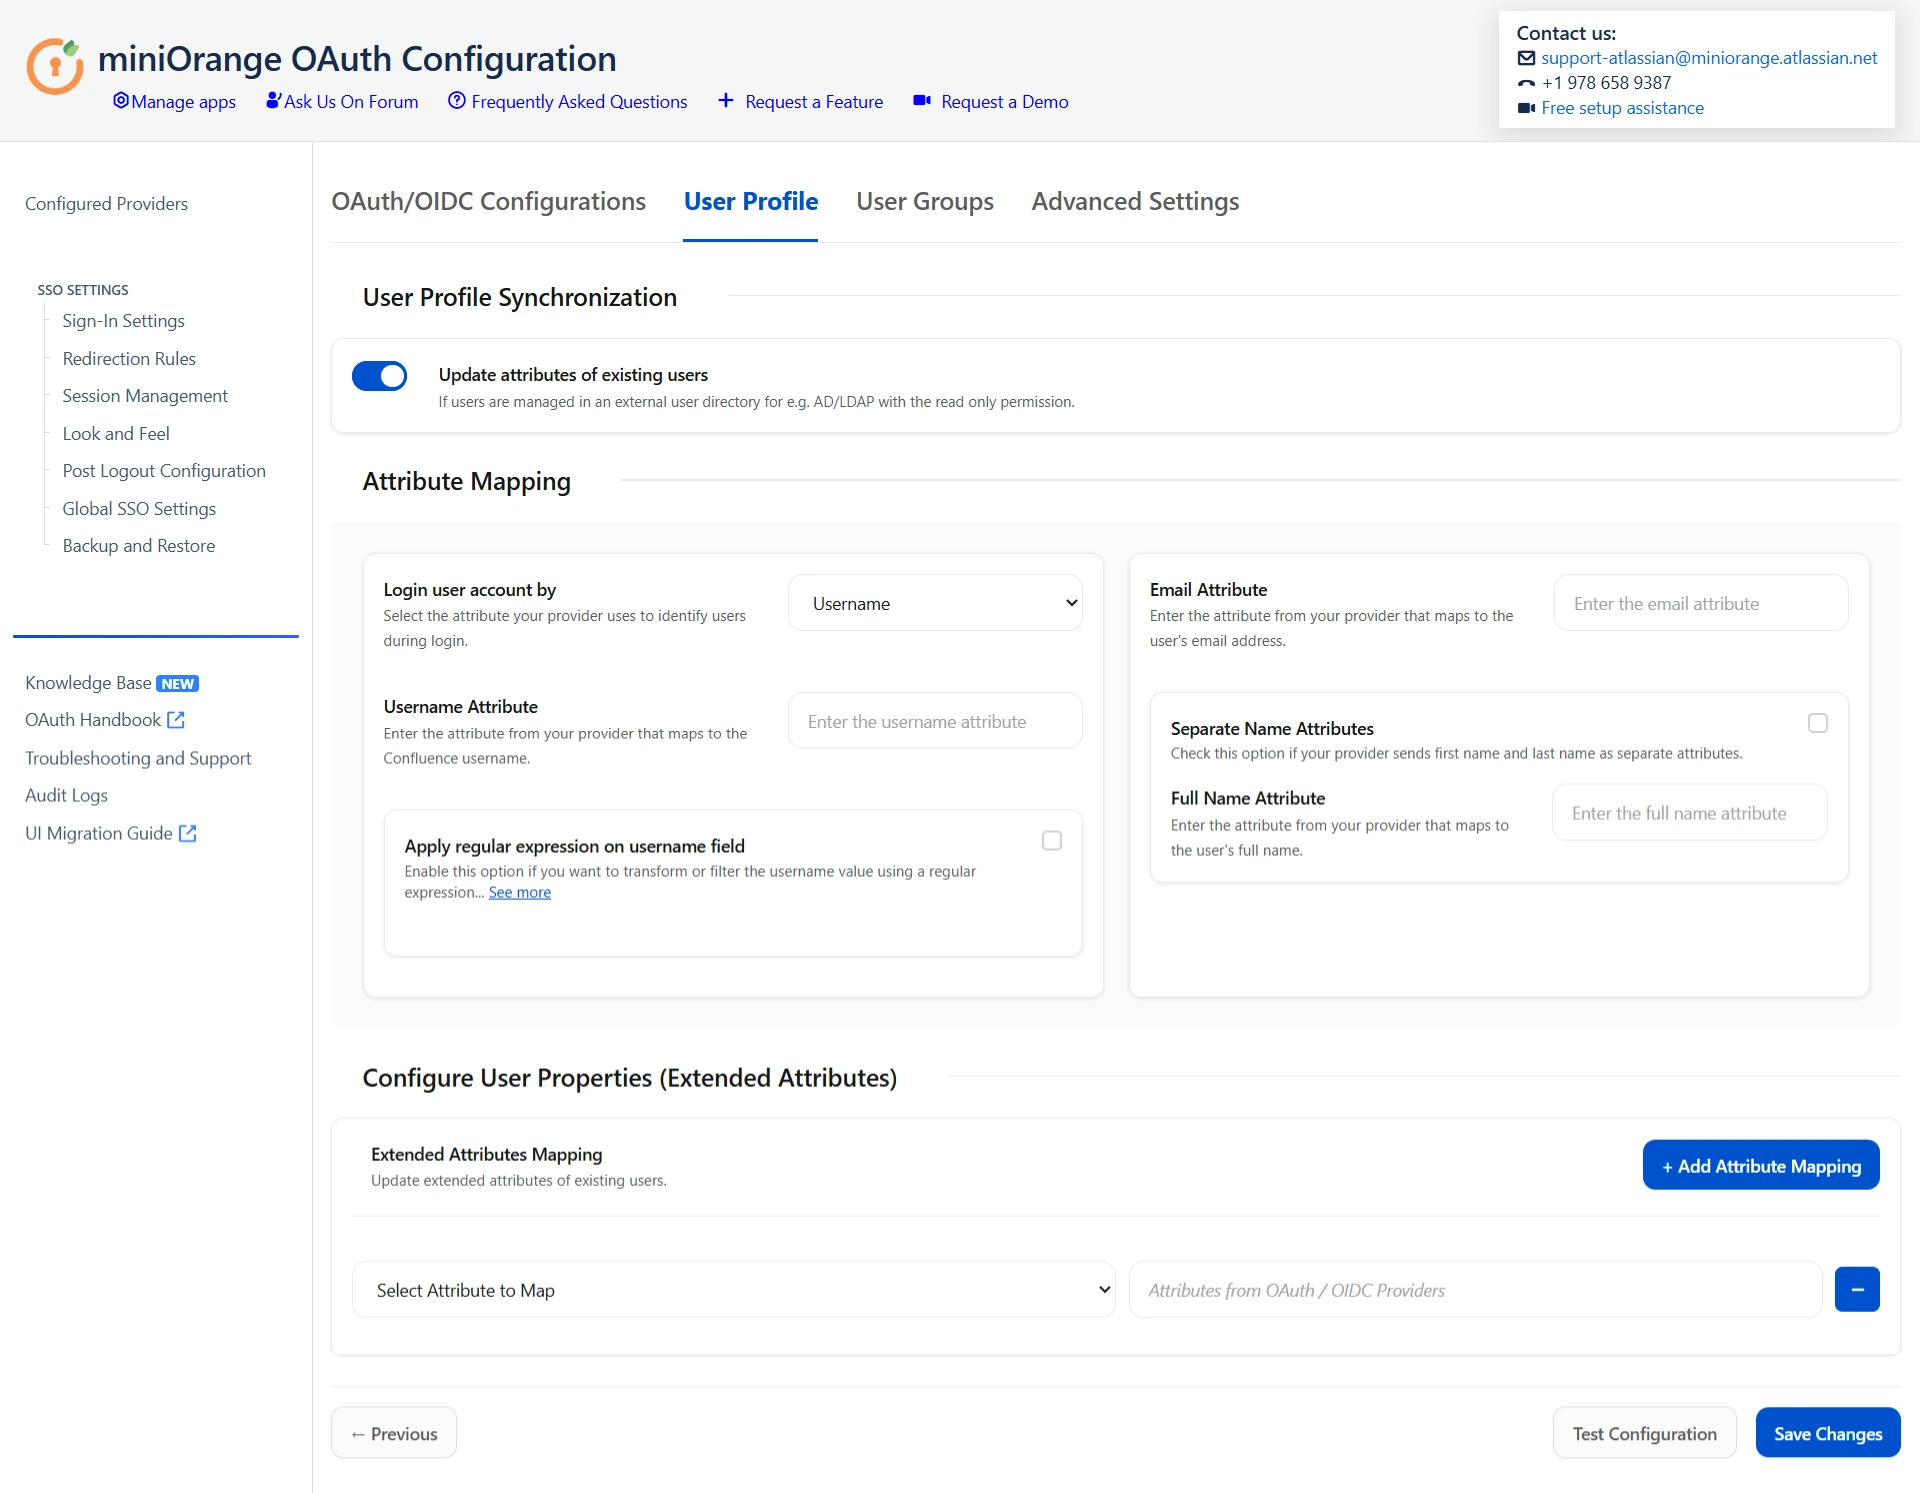Click the Manage apps gear icon
Screen dimensions: 1920x1493
(x=121, y=101)
